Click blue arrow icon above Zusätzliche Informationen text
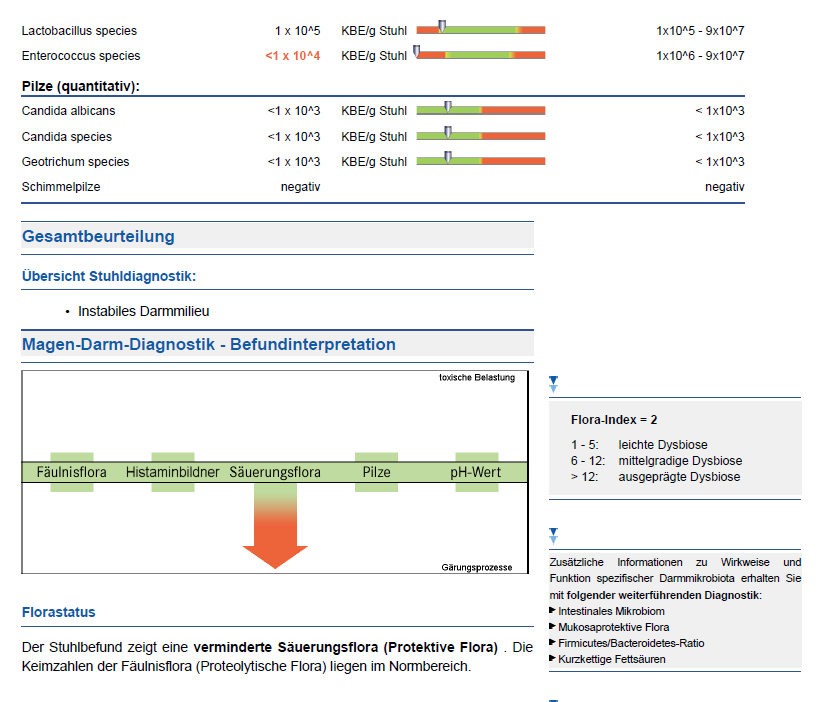Screen dimensions: 819x702 [x=553, y=536]
